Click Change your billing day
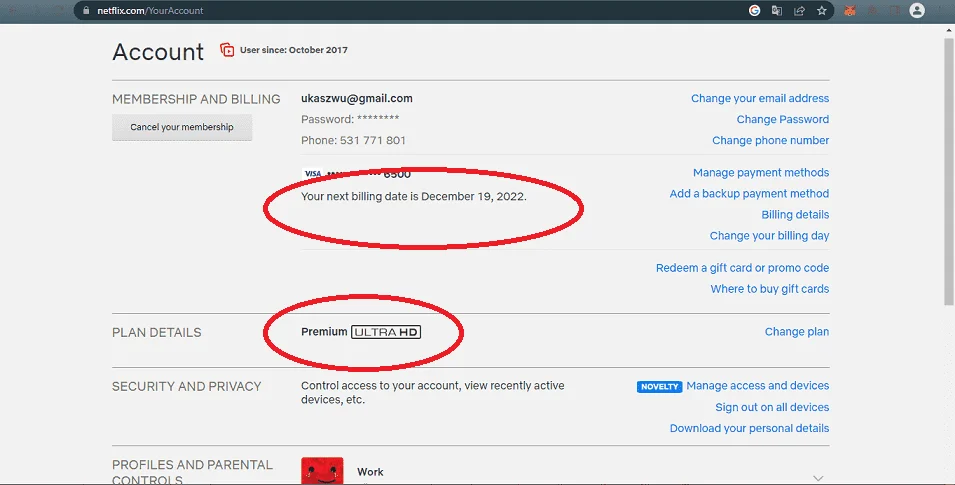The image size is (955, 485). (x=769, y=236)
